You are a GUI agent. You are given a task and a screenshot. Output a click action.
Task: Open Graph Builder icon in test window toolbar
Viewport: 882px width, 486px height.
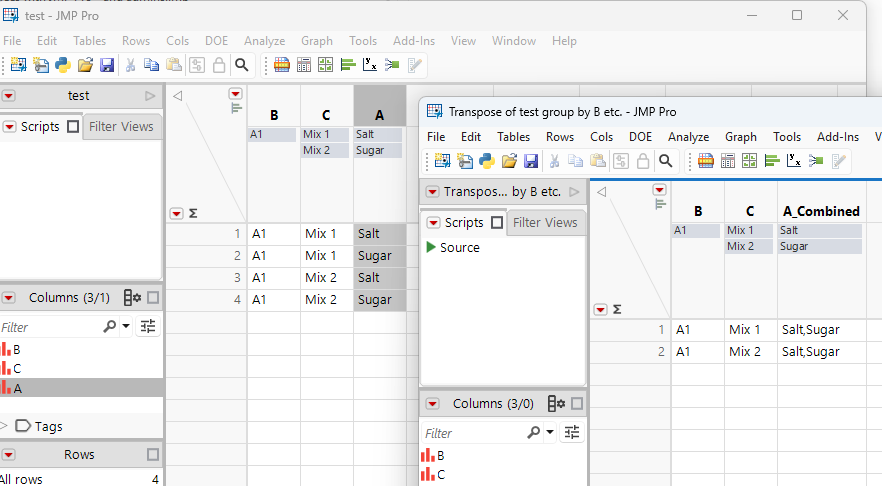tap(326, 65)
